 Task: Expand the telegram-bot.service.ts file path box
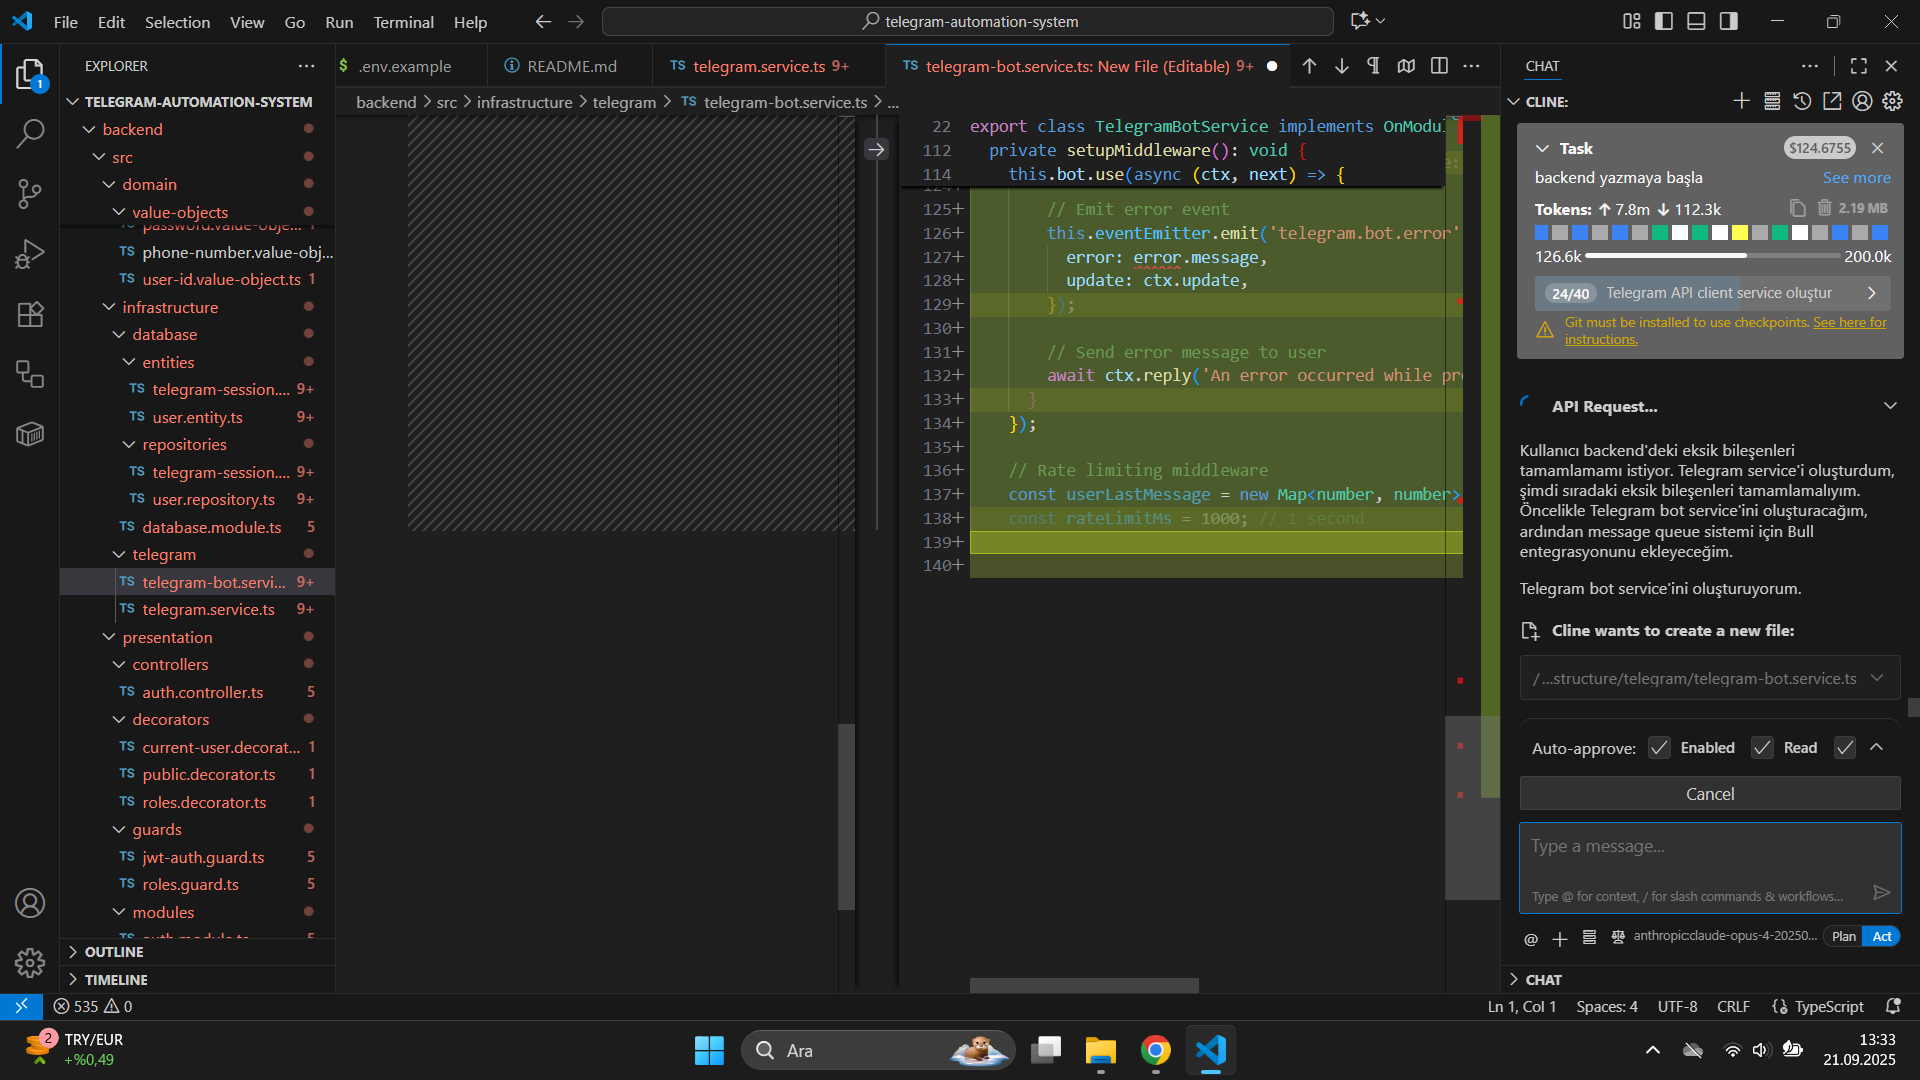point(1710,678)
